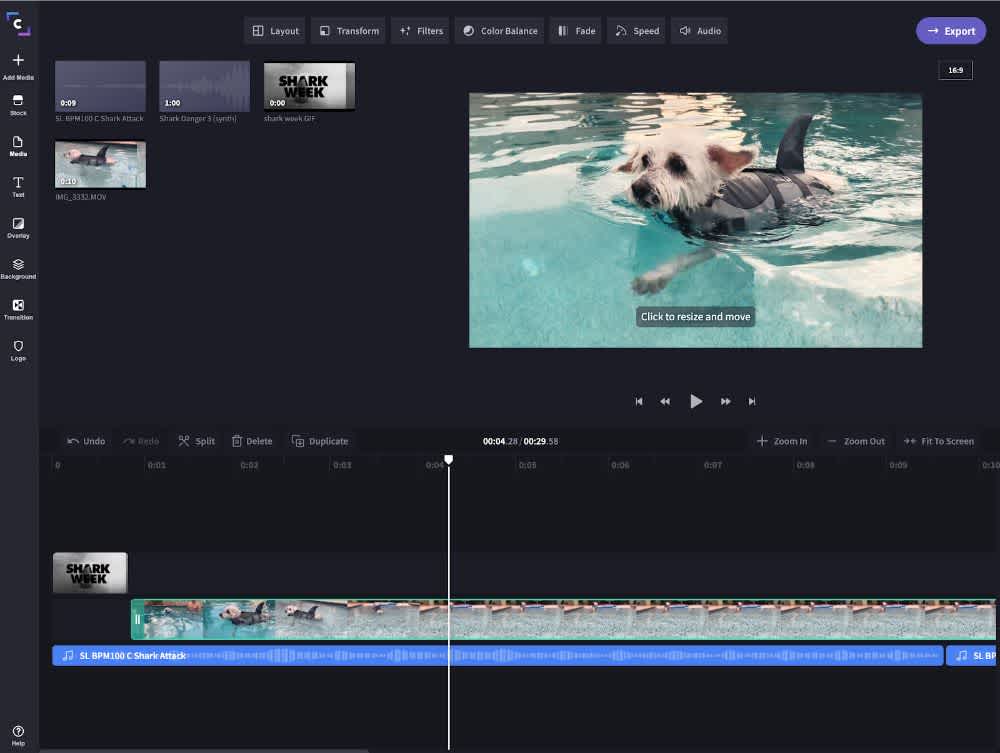Click 0:01 mark on timeline ruler

click(x=156, y=465)
